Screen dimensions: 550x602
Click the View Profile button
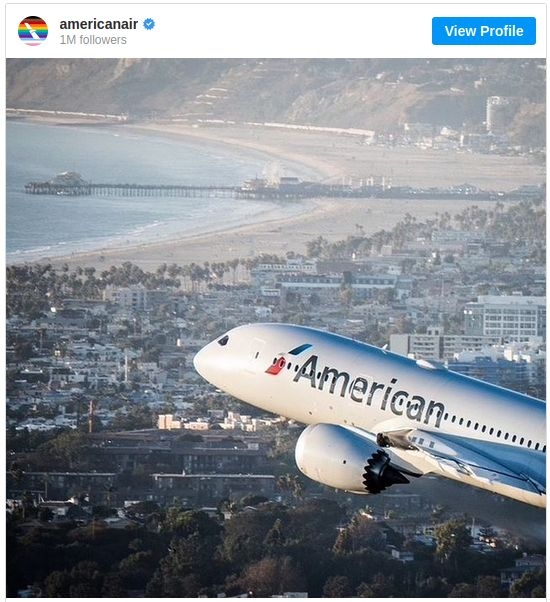coord(484,31)
